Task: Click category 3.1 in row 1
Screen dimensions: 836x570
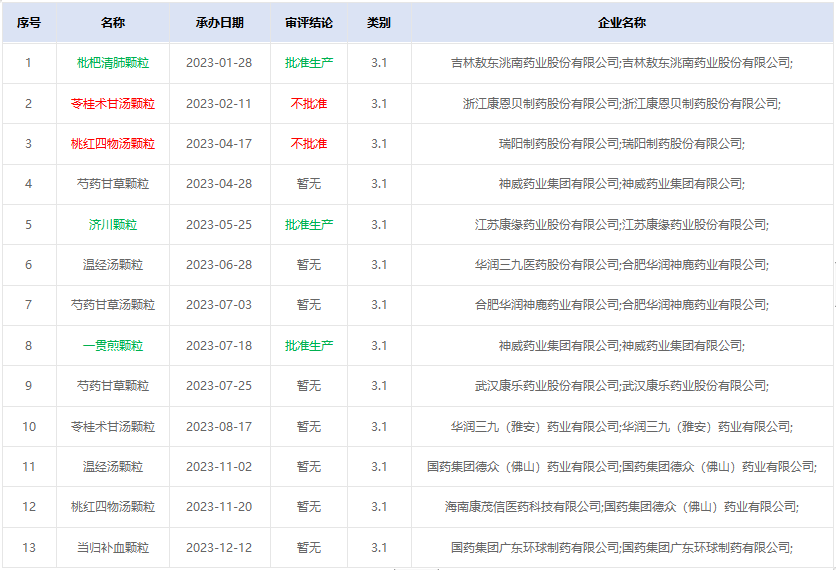Action: click(379, 63)
